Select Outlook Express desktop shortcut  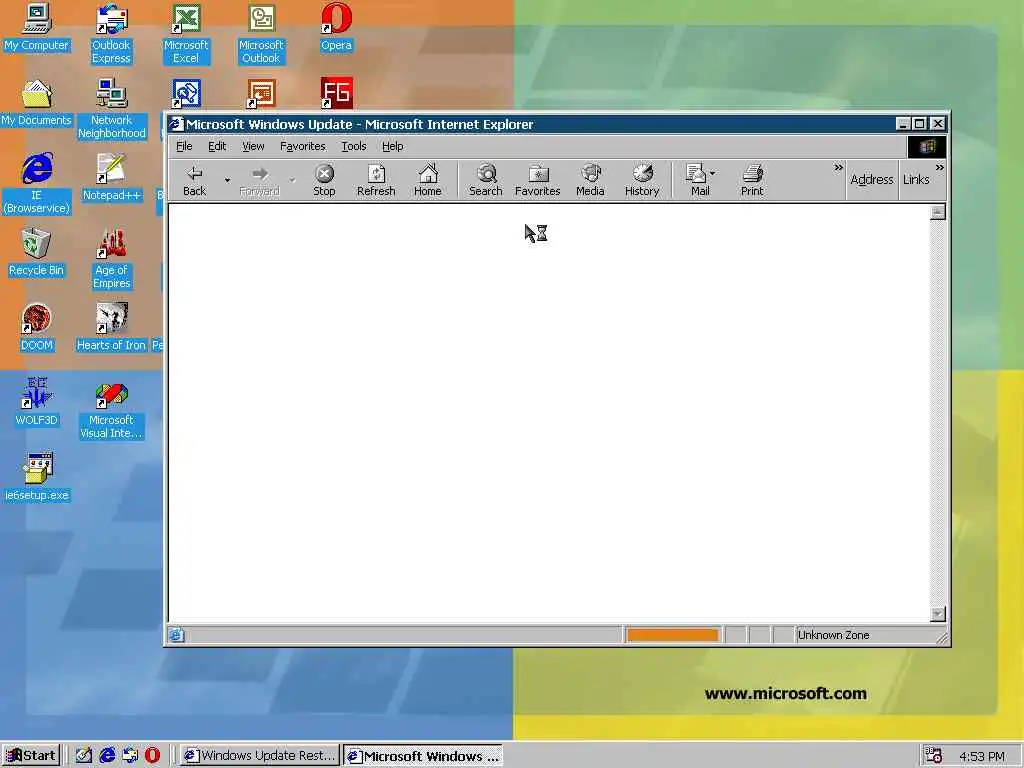click(x=112, y=34)
